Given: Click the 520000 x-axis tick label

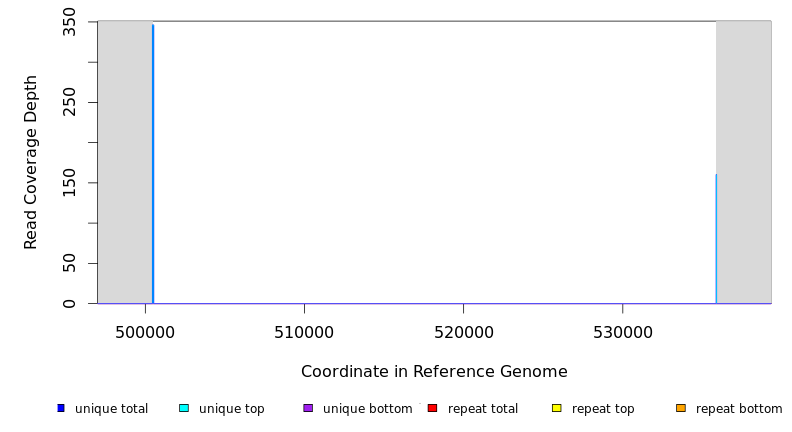Looking at the screenshot, I should tap(463, 332).
